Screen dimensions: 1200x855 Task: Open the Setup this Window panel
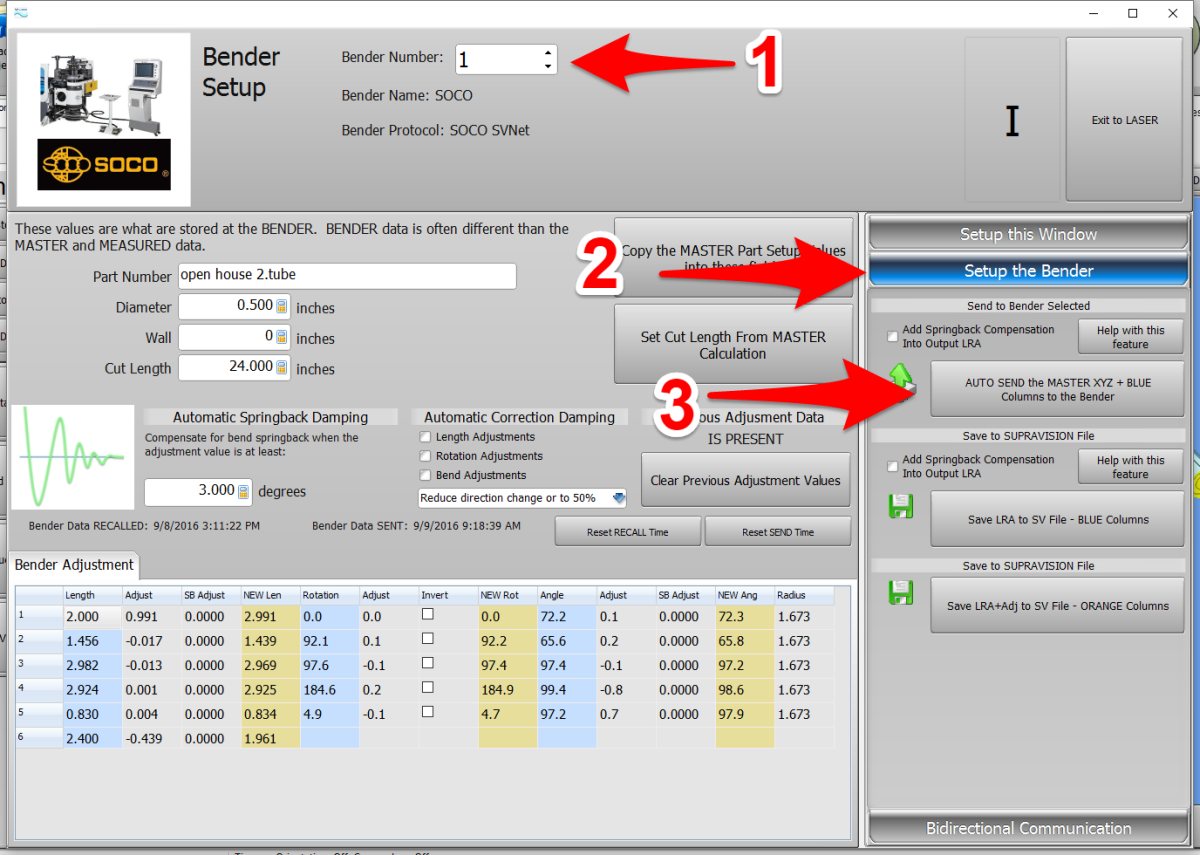pos(1028,234)
